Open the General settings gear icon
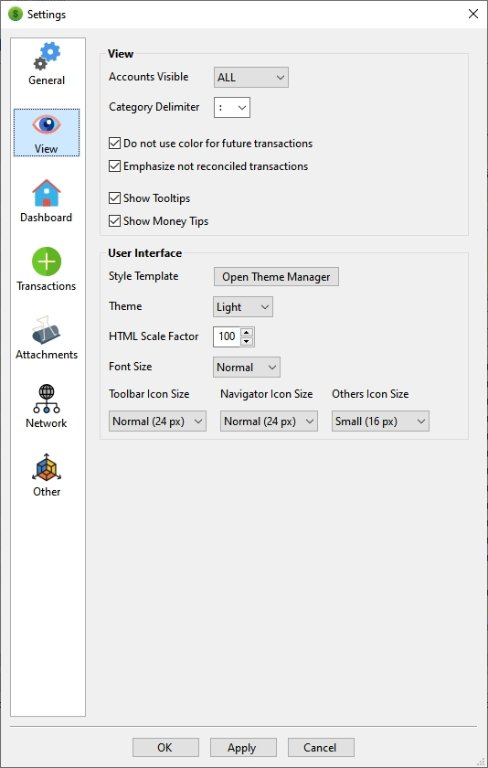Viewport: 488px width, 768px height. point(47,56)
